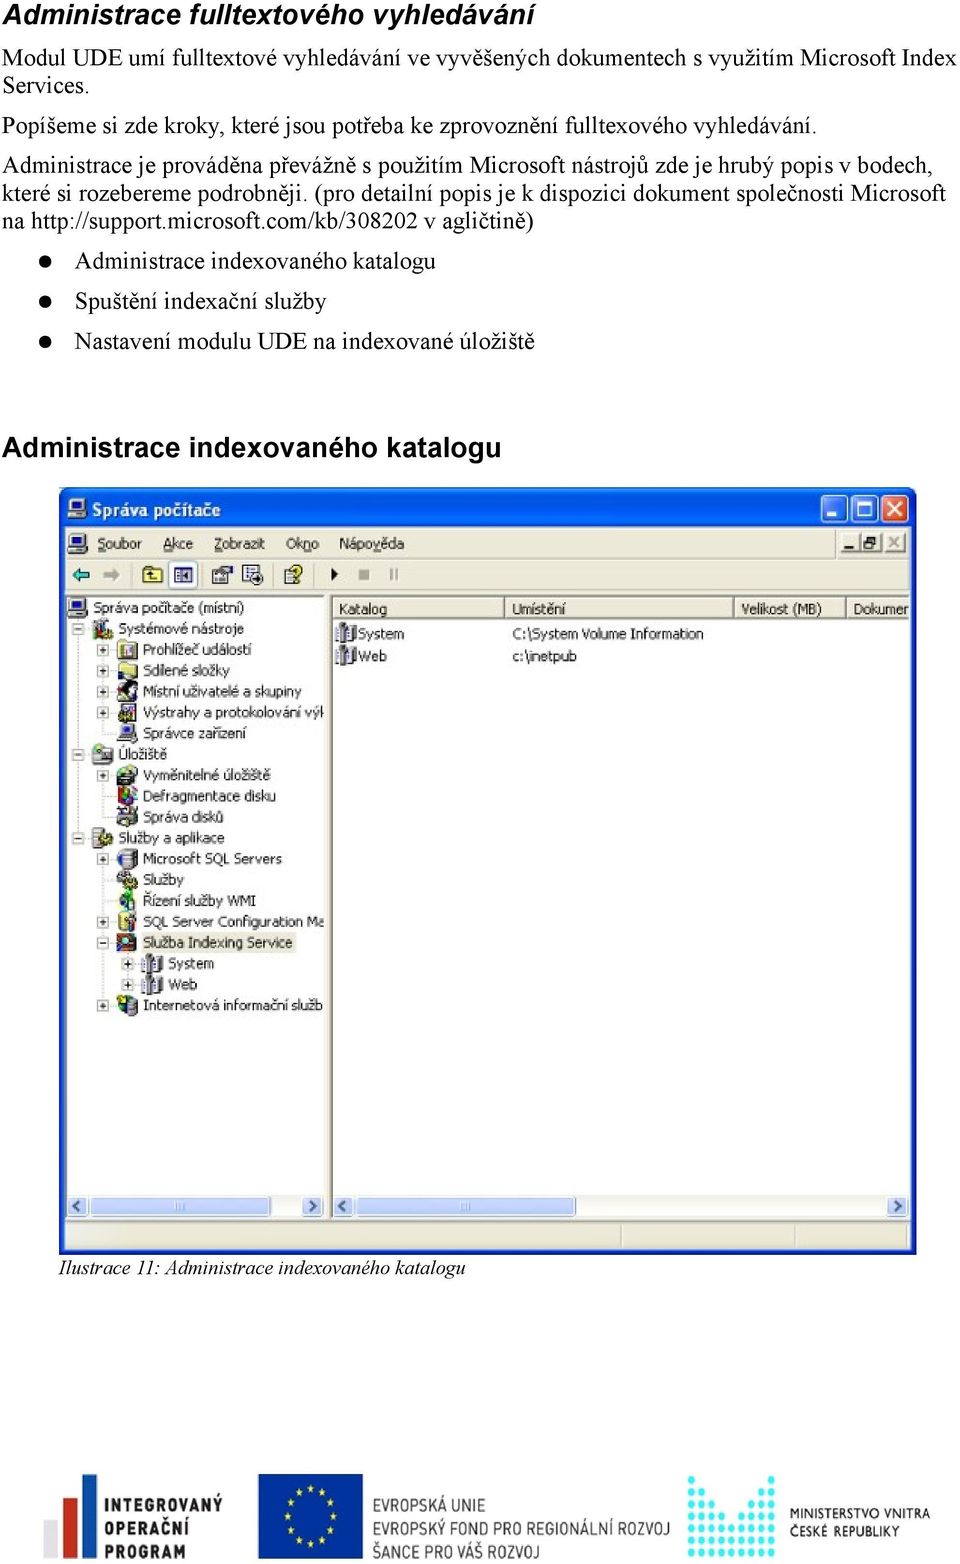Collapse the Systémové nástroje node

[x=78, y=629]
